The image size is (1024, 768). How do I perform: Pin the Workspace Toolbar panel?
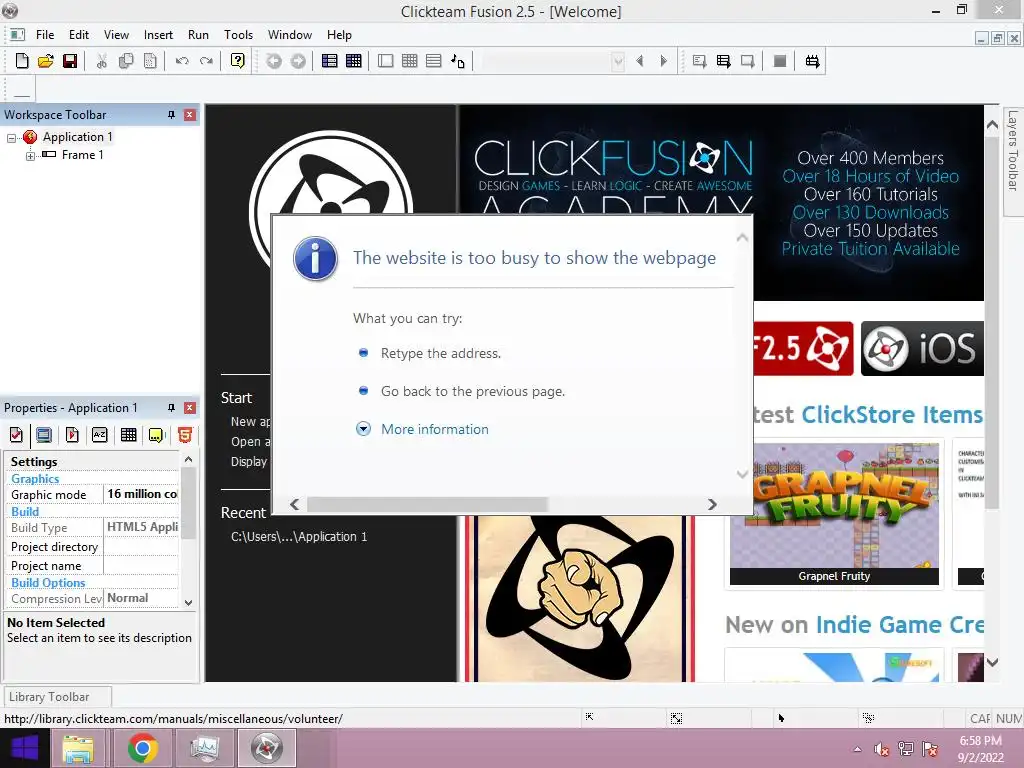pyautogui.click(x=171, y=115)
